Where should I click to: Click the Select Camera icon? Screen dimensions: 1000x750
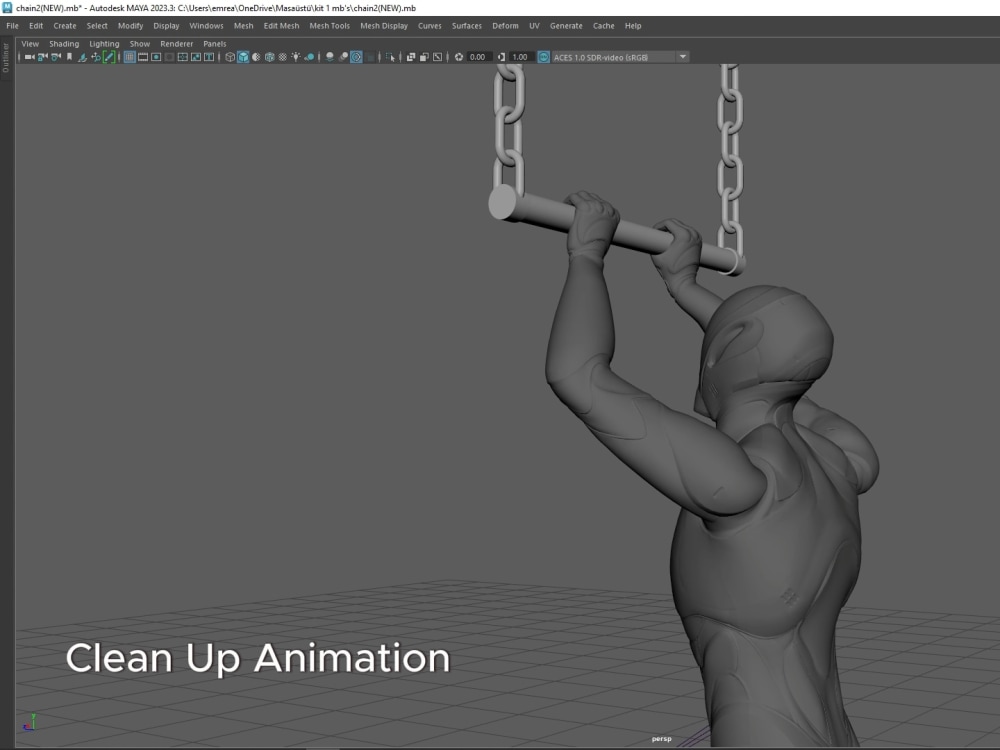29,57
